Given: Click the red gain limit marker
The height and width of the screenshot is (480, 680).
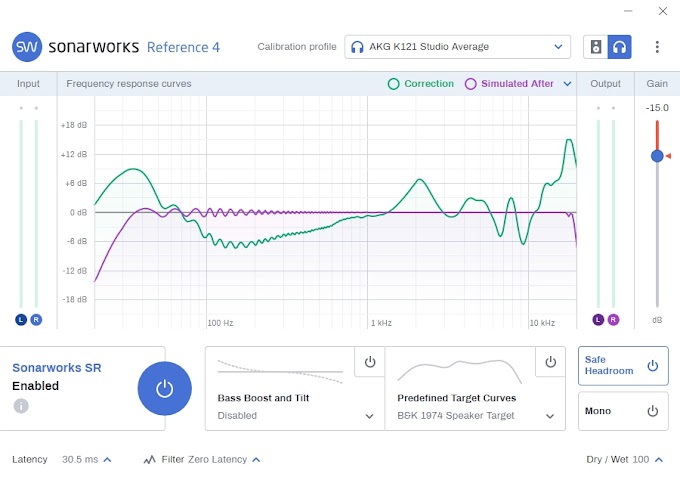Looking at the screenshot, I should coord(668,156).
